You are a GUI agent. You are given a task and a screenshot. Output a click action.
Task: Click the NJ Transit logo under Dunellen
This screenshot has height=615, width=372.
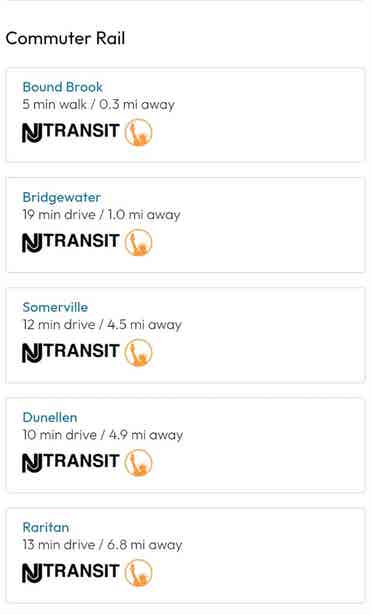pos(71,462)
